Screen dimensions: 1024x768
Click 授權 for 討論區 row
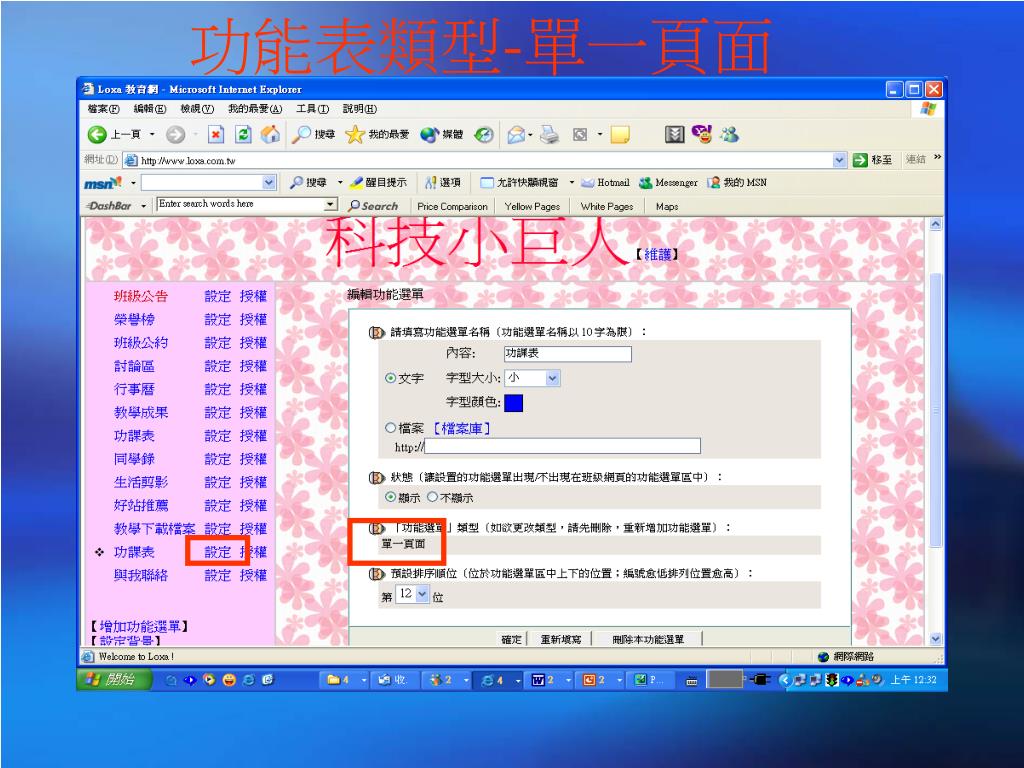click(x=253, y=366)
